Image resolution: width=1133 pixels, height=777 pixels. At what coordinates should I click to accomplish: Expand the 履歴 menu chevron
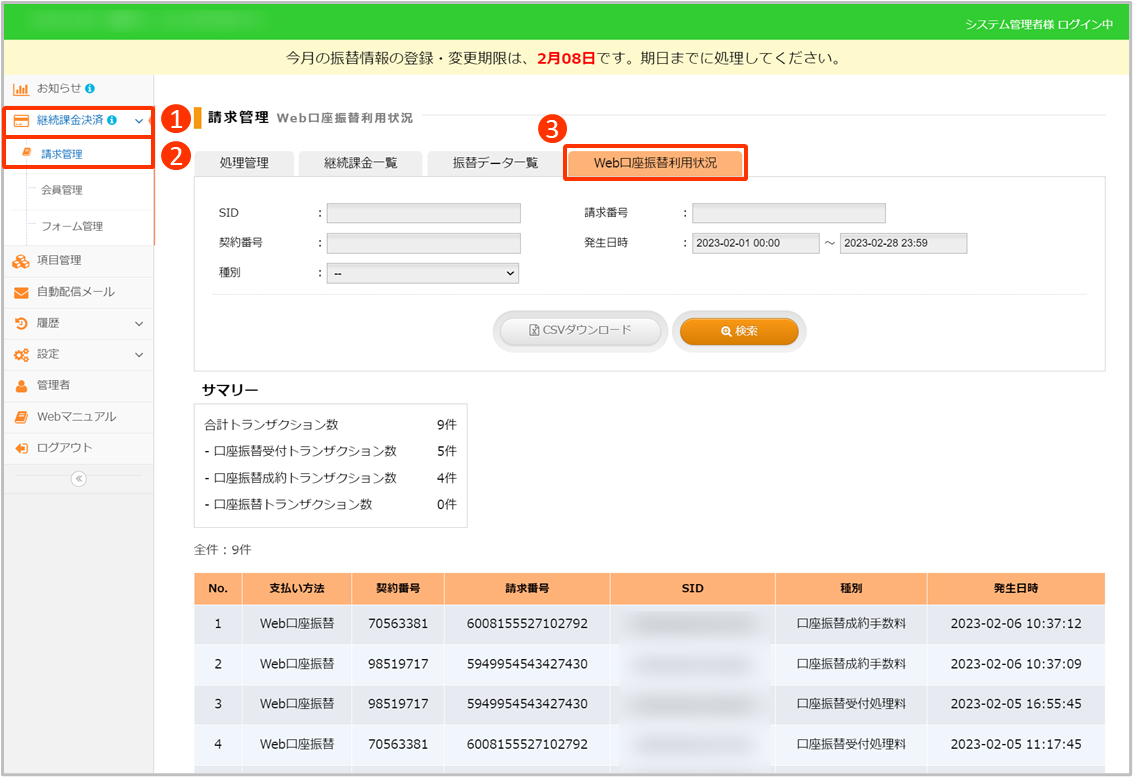[139, 324]
